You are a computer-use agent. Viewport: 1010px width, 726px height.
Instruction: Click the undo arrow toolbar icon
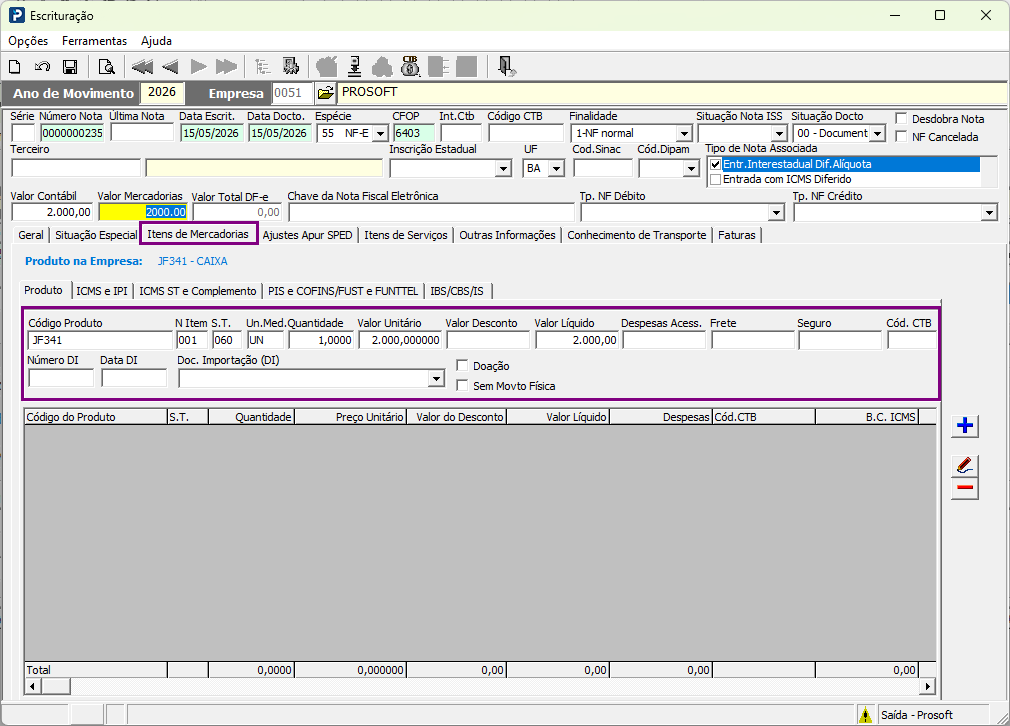43,67
